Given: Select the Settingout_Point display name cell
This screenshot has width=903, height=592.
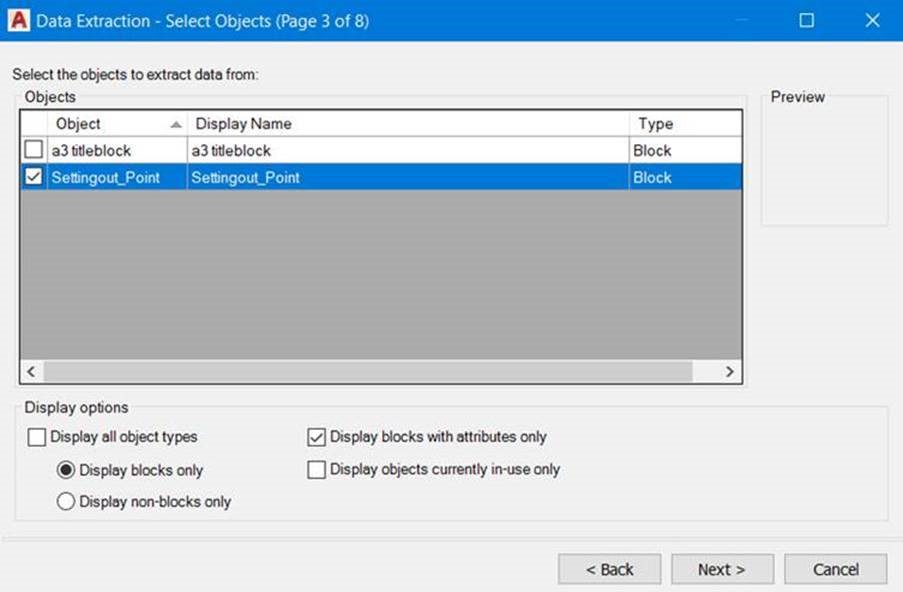Looking at the screenshot, I should 408,177.
